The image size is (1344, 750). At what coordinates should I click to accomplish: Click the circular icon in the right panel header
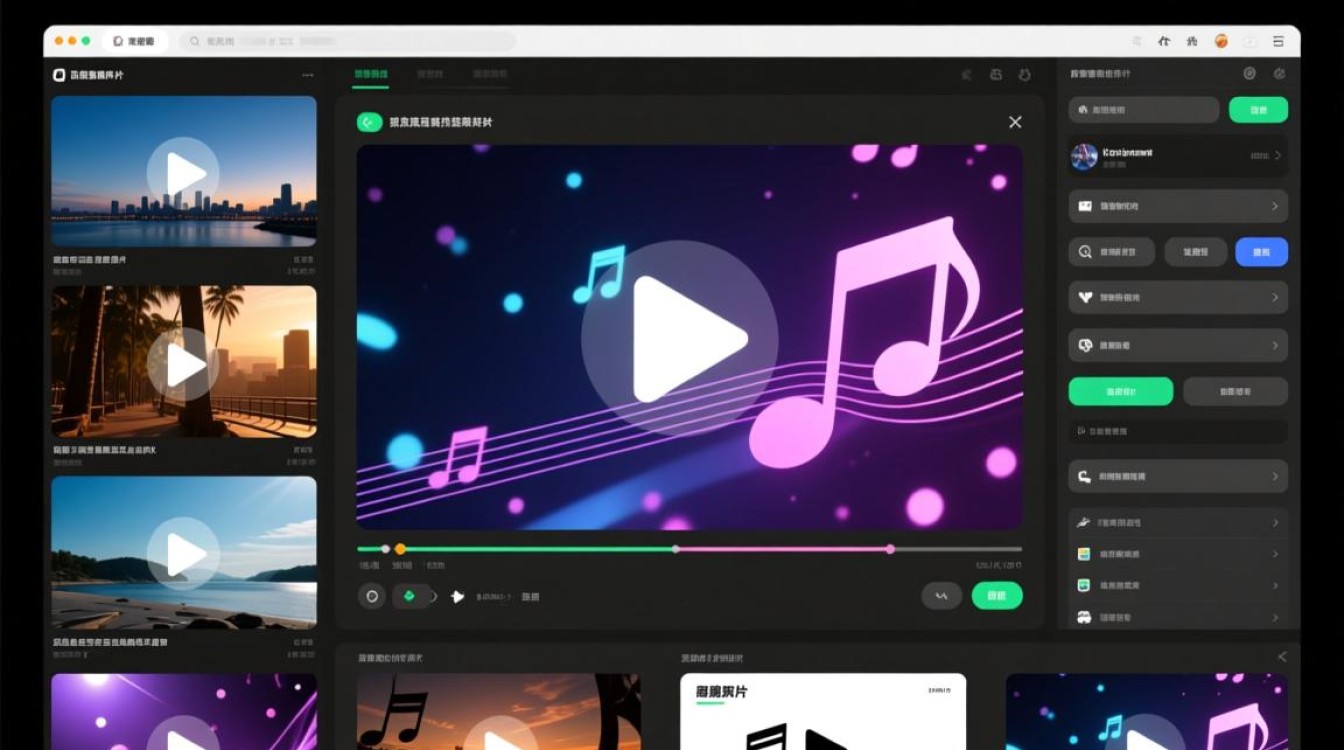point(1249,74)
